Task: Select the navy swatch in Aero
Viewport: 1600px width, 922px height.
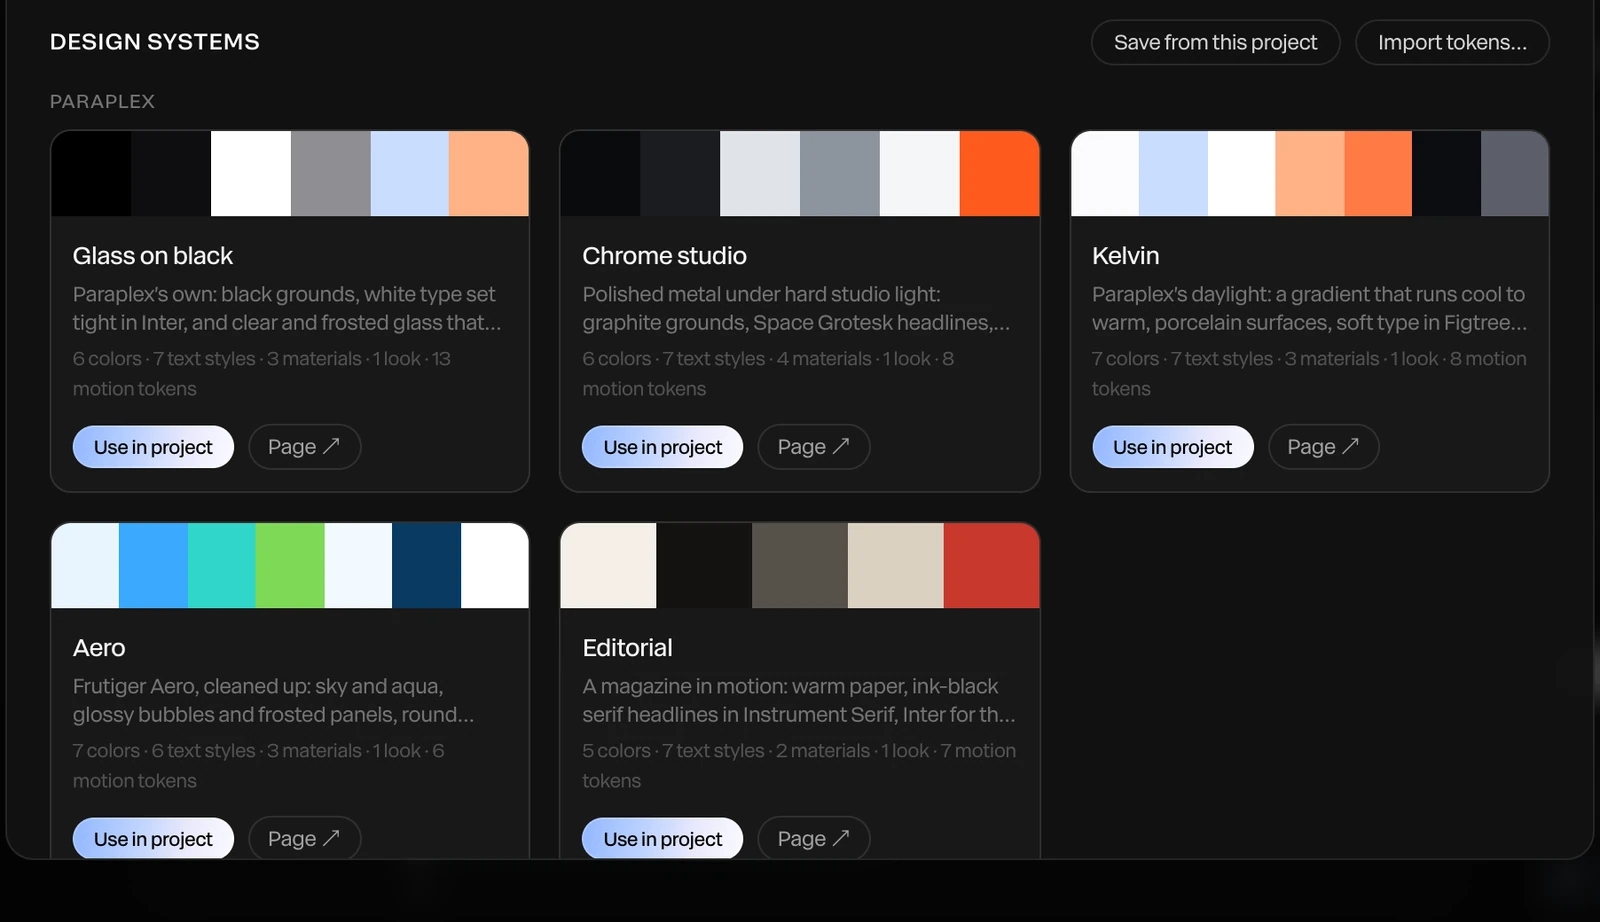Action: (x=426, y=565)
